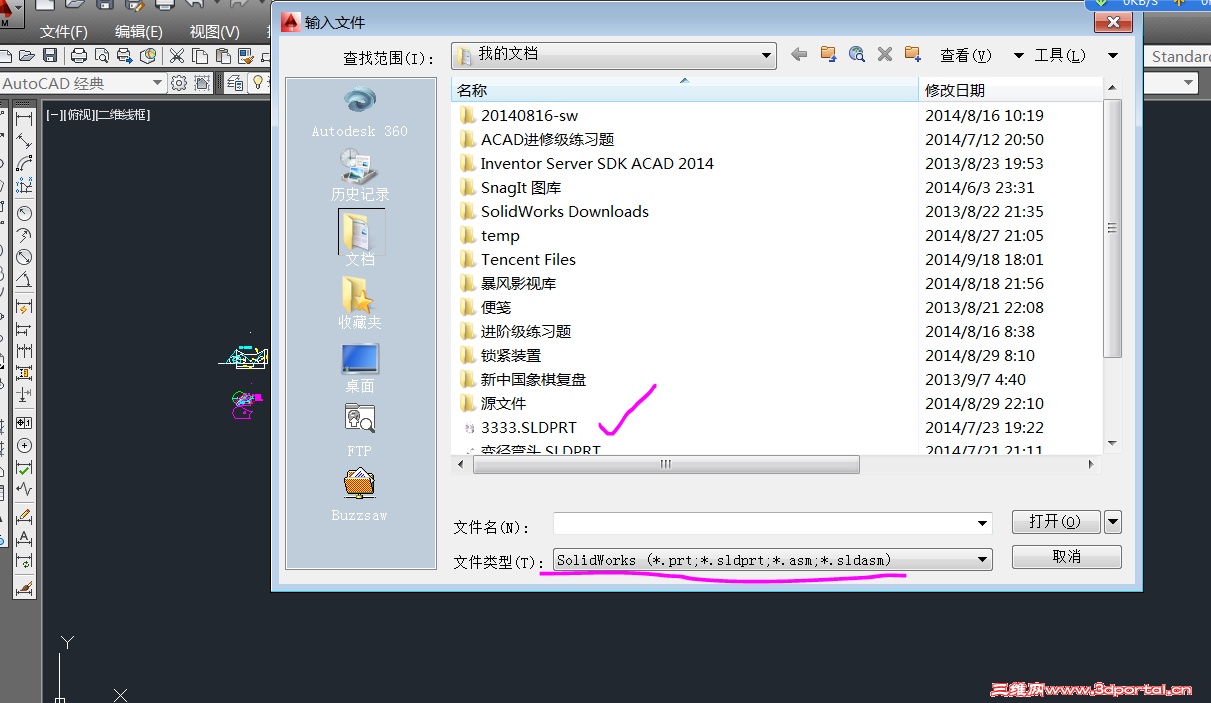This screenshot has height=703, width=1211.
Task: Open 历史记录 (History) in the places sidebar
Action: point(360,175)
